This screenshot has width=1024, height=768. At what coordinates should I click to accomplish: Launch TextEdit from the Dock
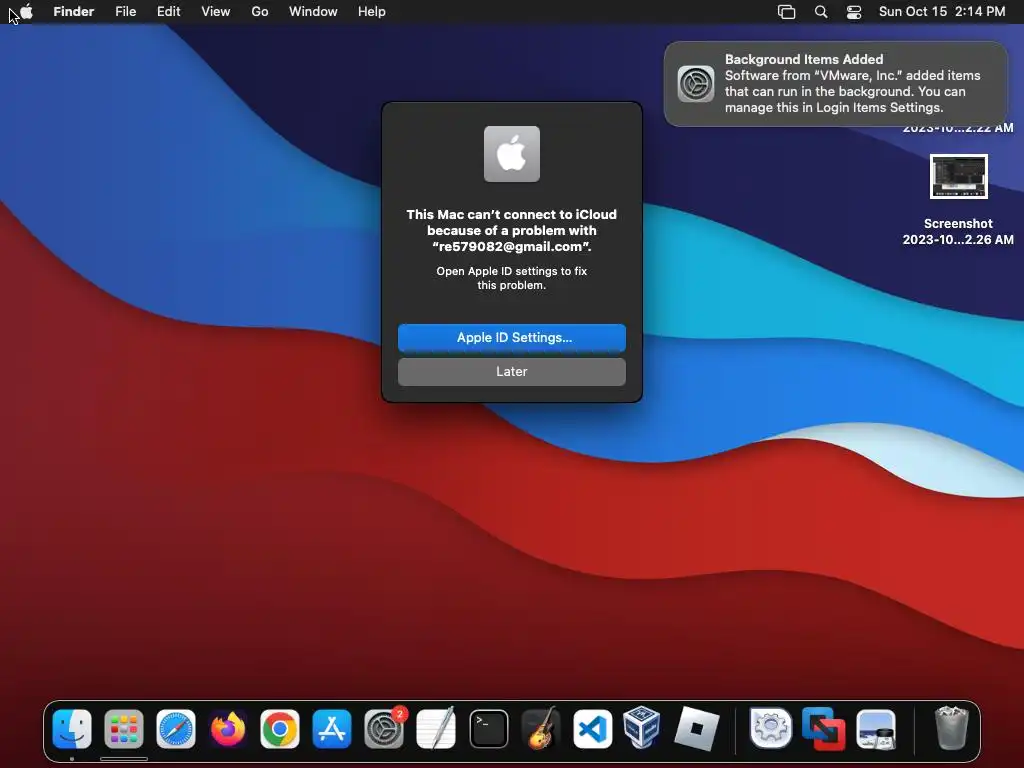click(436, 729)
